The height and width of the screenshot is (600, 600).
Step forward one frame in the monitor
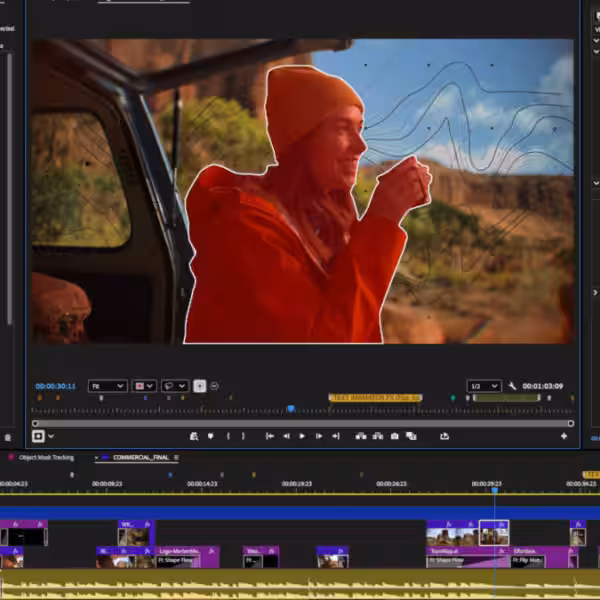tap(319, 436)
